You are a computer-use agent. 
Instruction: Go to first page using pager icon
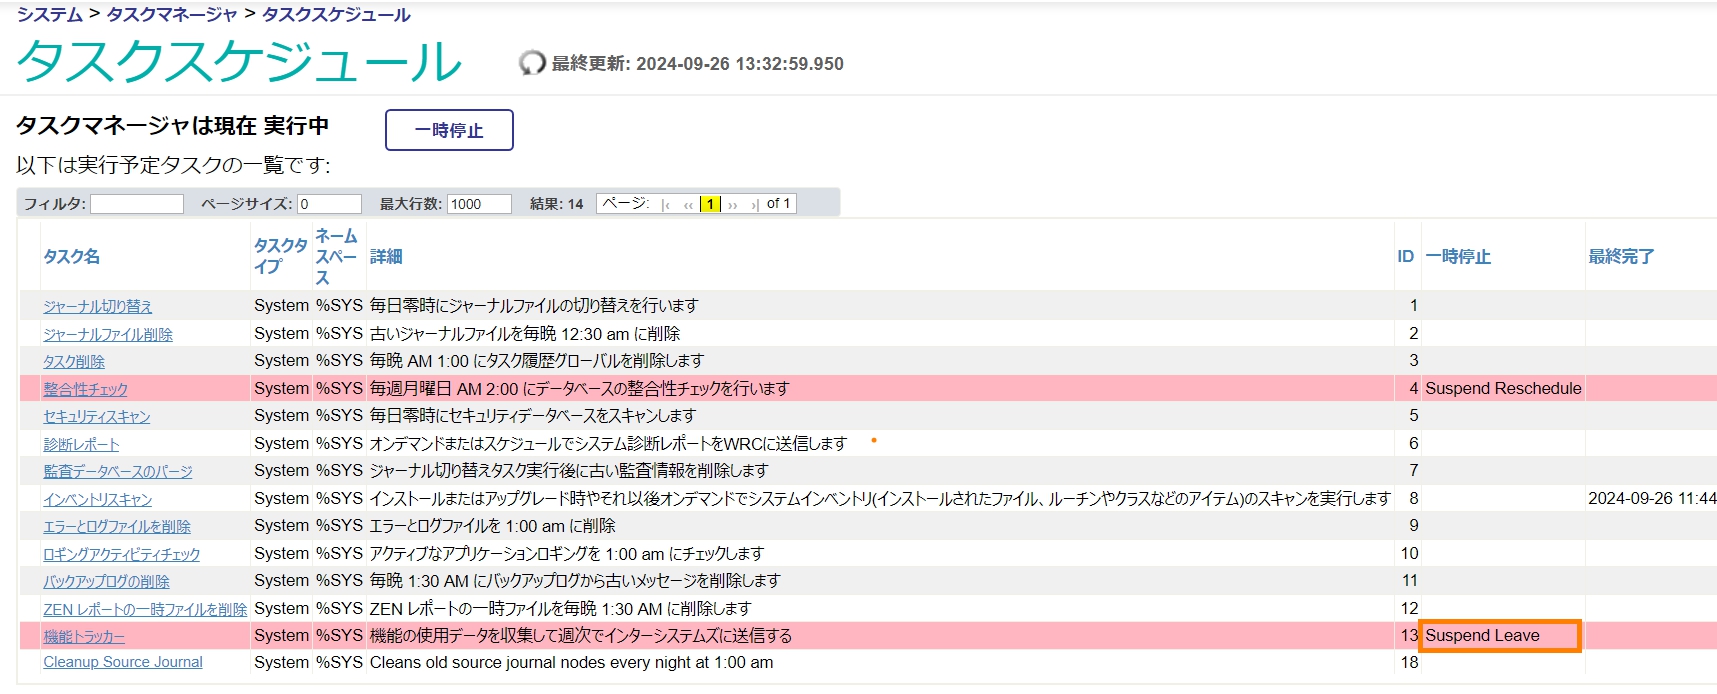666,204
